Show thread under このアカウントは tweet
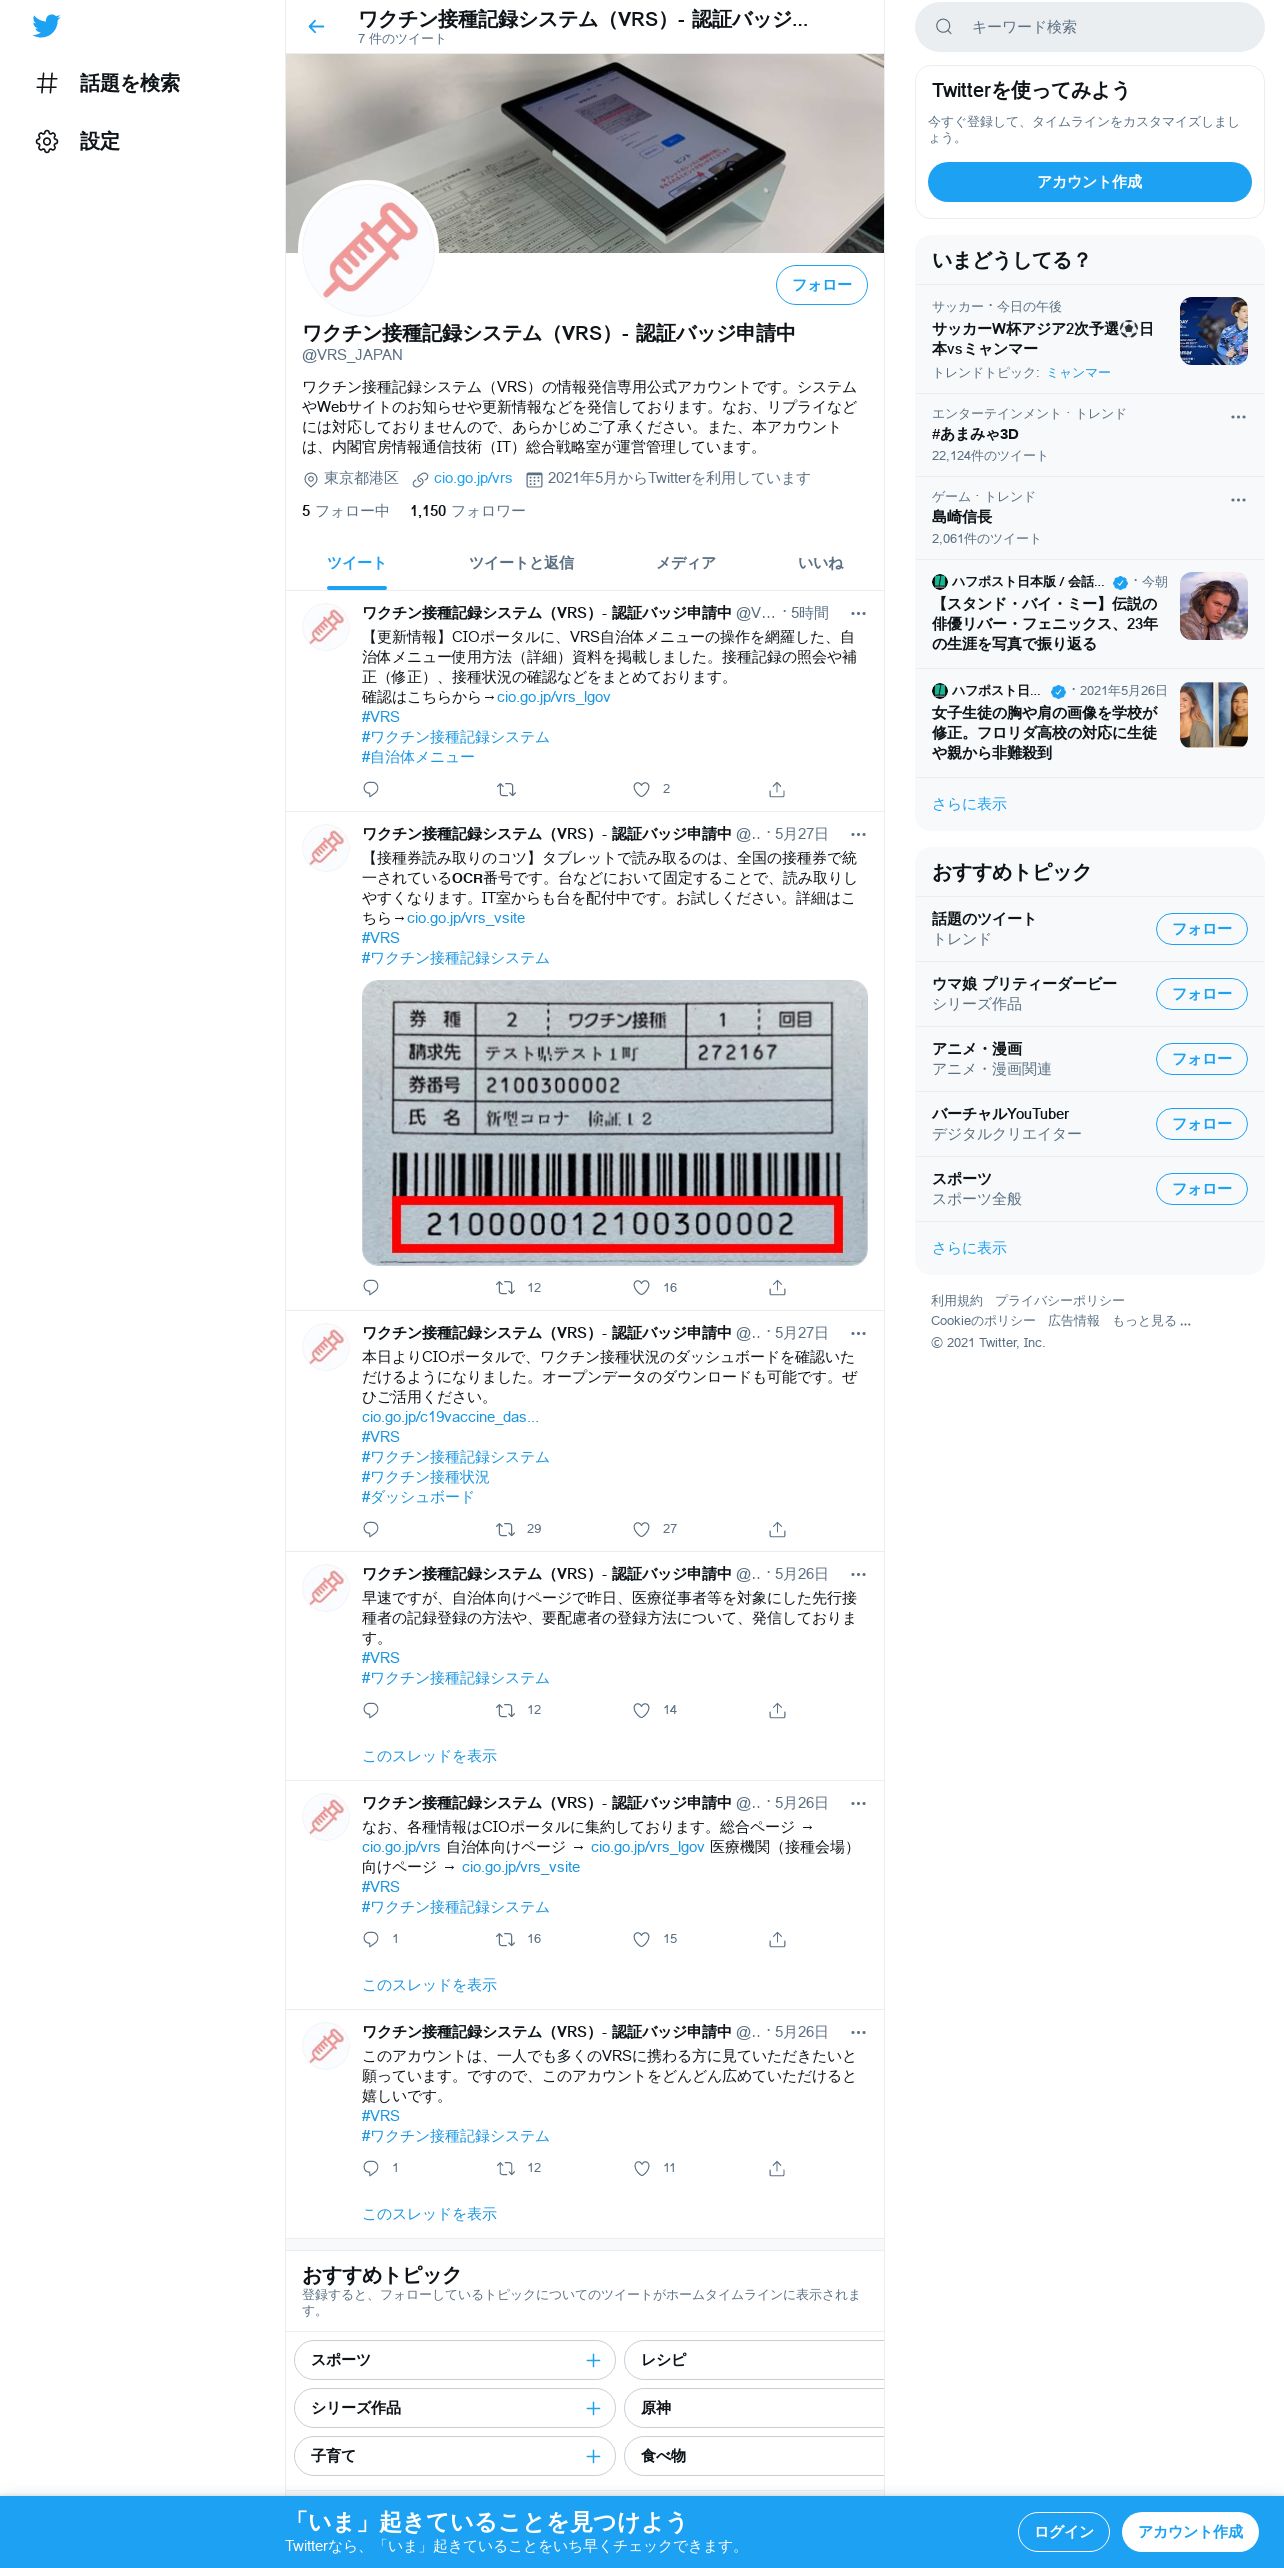Viewport: 1284px width, 2568px height. tap(429, 2214)
